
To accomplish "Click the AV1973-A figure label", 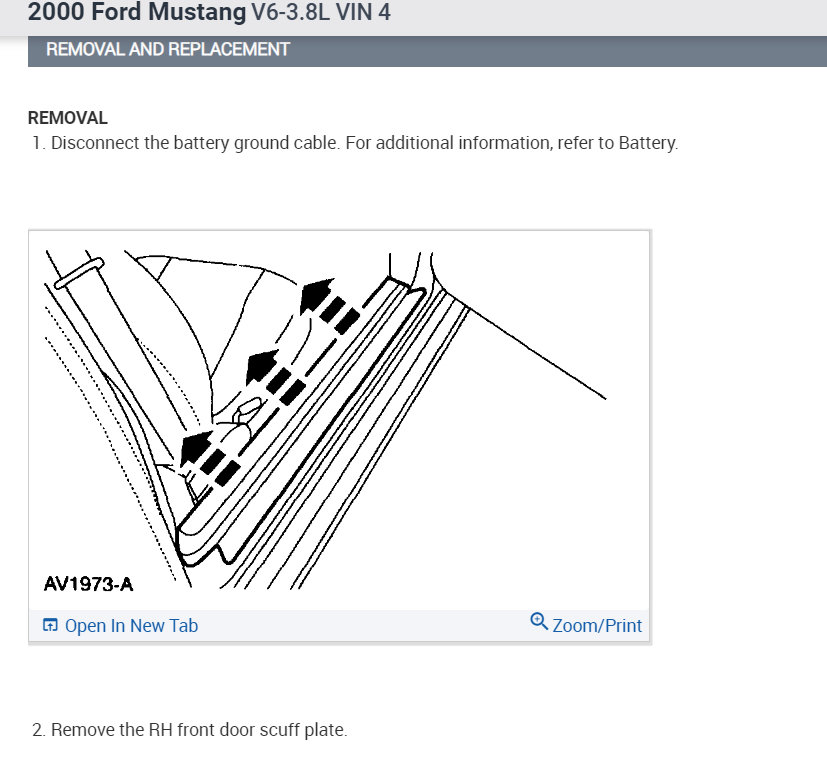I will [x=89, y=584].
